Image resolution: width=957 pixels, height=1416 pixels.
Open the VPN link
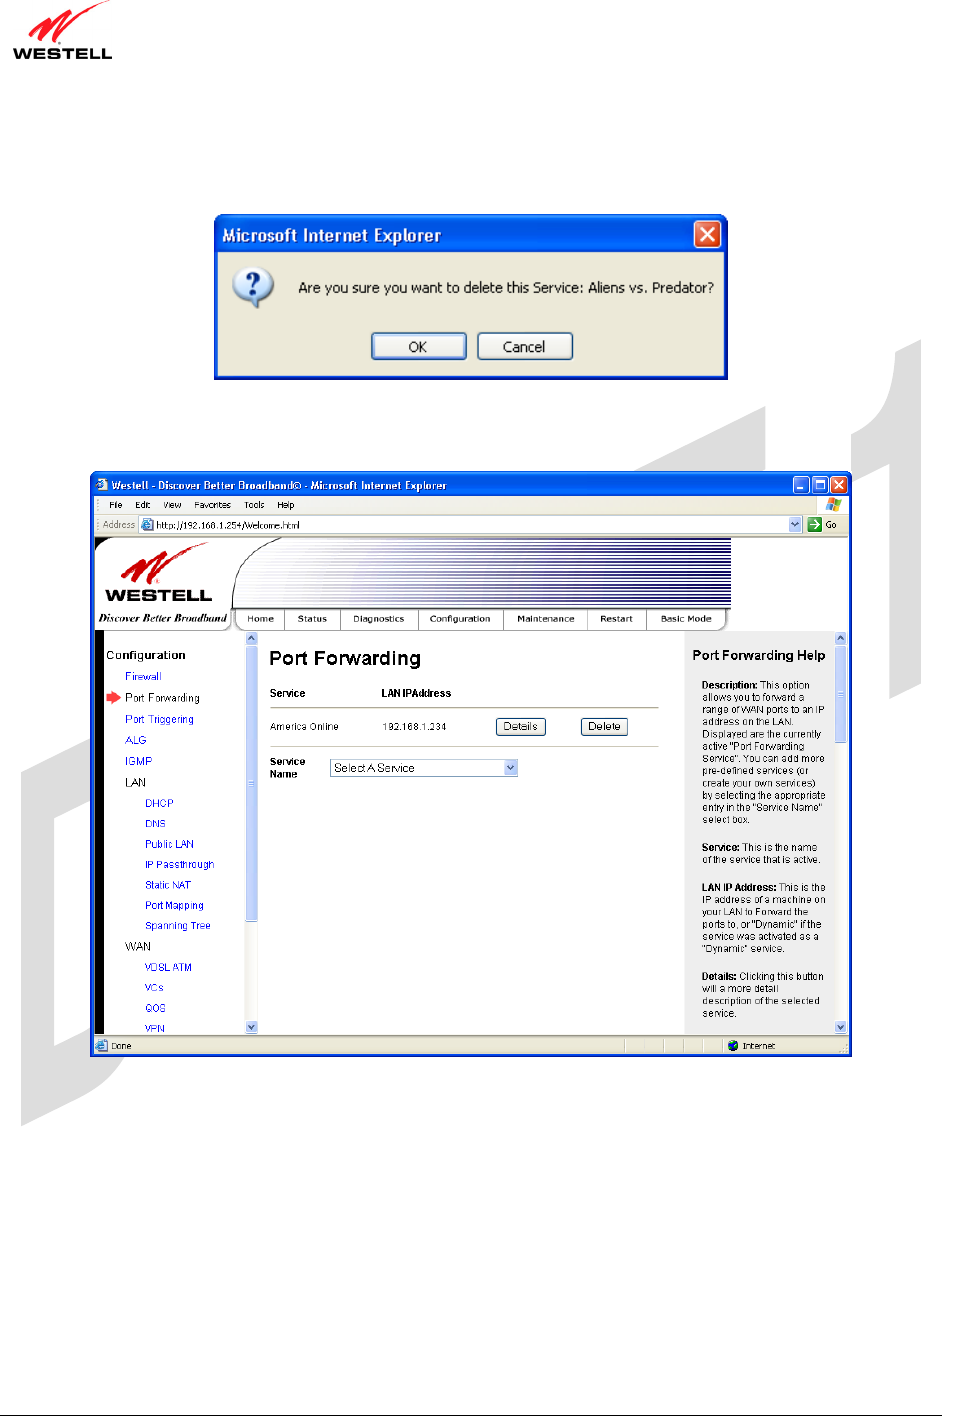[x=154, y=1028]
